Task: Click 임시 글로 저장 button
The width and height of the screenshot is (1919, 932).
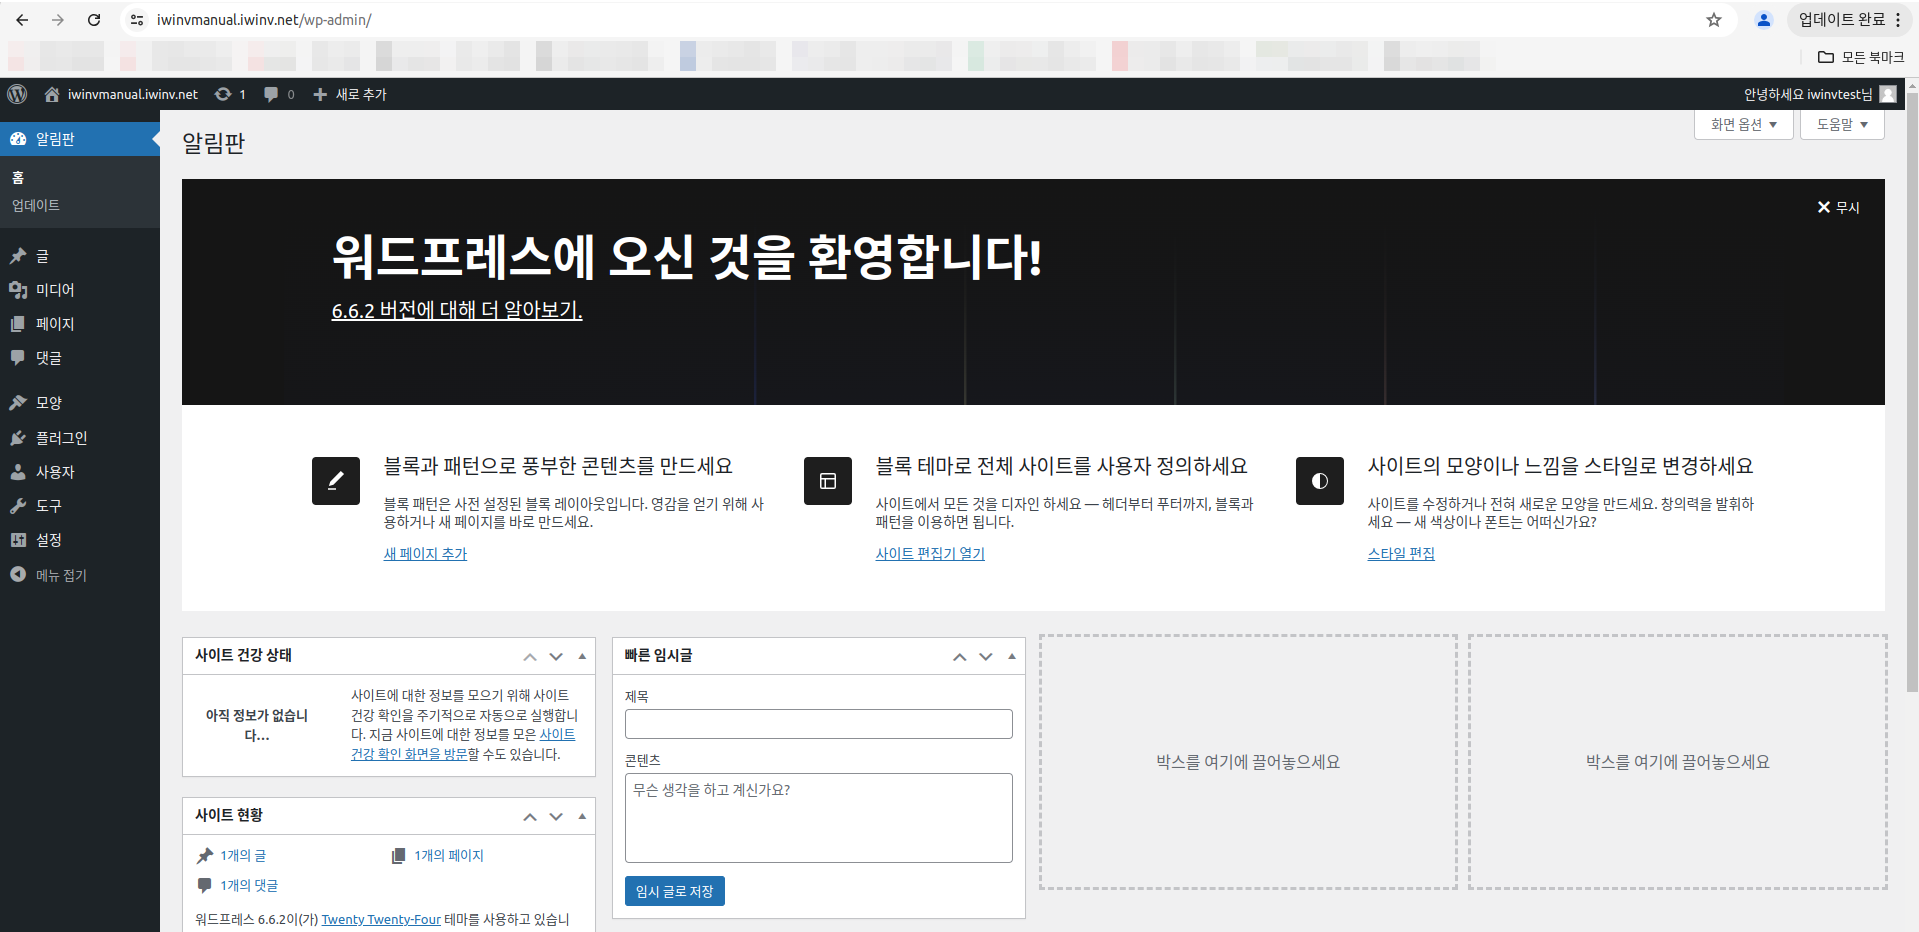Action: pyautogui.click(x=675, y=891)
